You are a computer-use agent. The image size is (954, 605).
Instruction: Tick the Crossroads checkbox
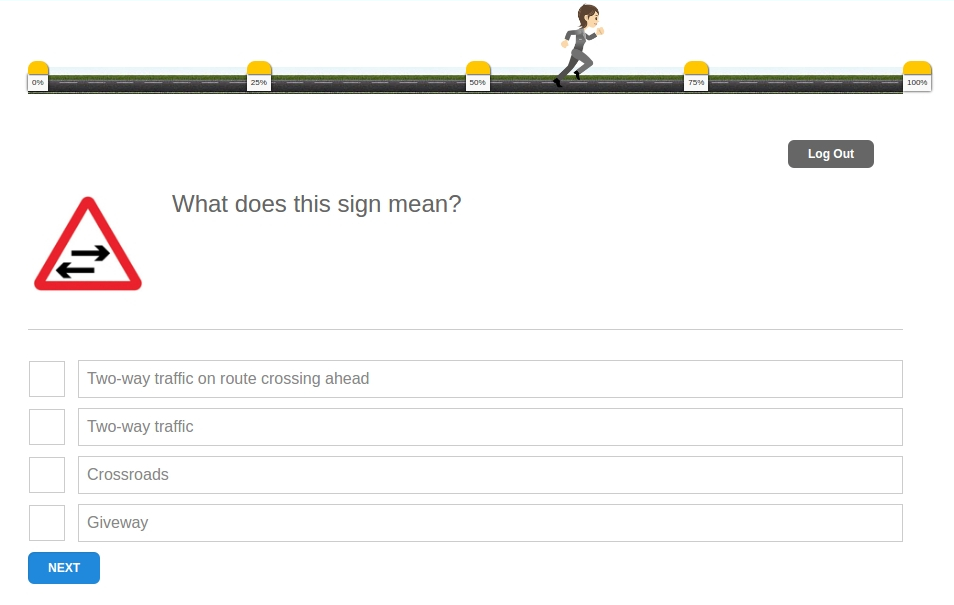(47, 475)
